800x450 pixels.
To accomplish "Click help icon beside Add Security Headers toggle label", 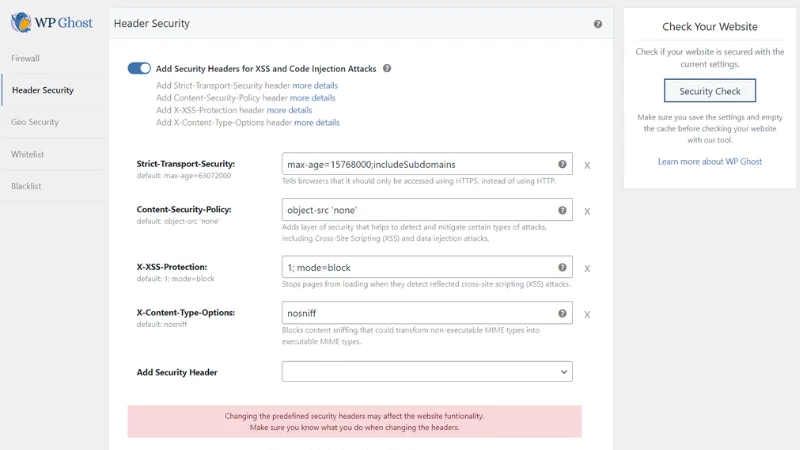I will point(387,69).
